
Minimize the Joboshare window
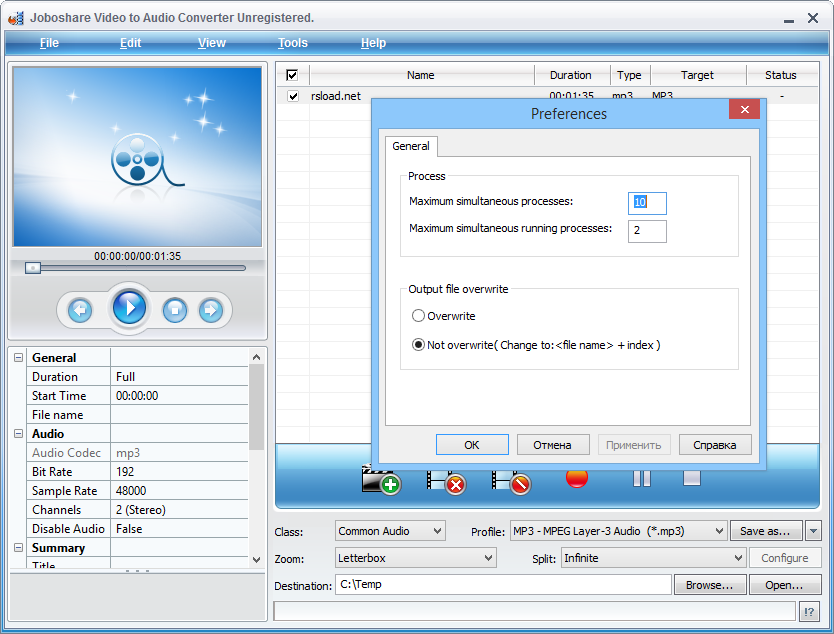(x=789, y=19)
